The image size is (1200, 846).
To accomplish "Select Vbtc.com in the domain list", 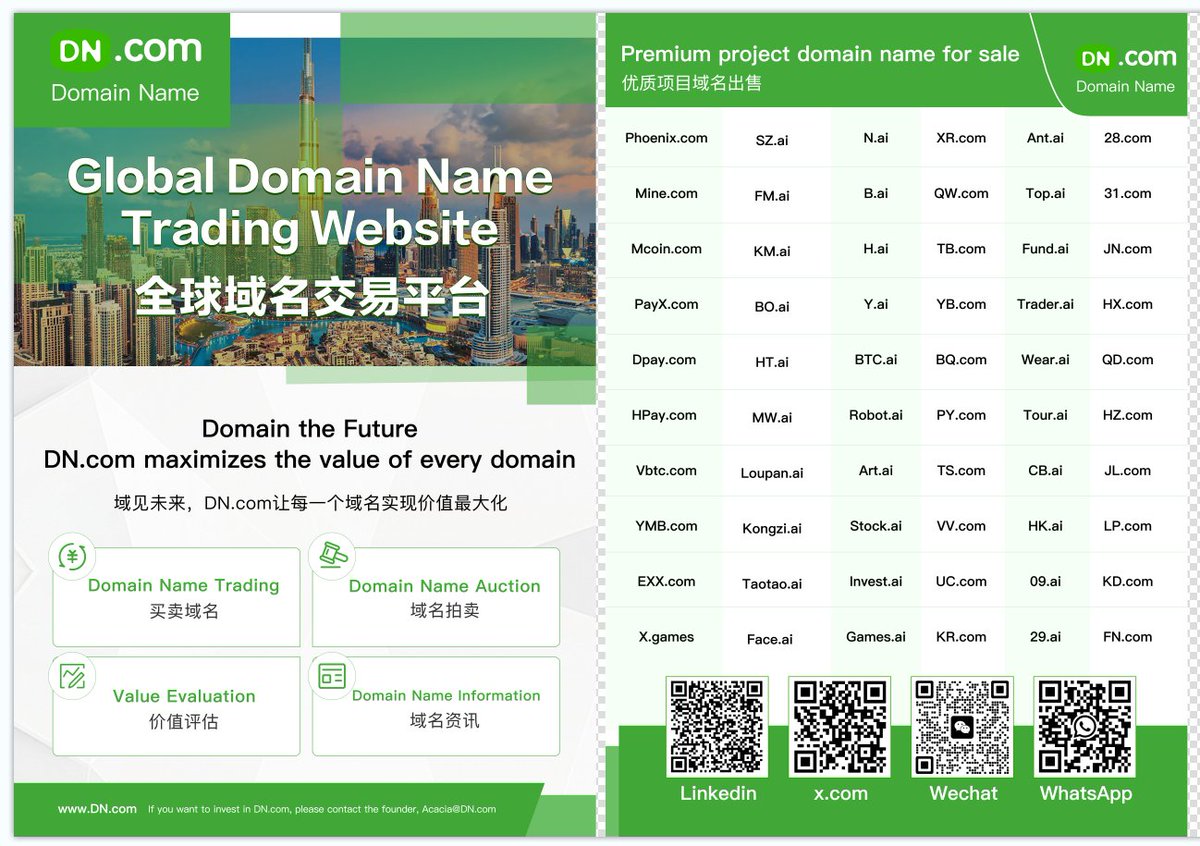I will click(x=666, y=470).
